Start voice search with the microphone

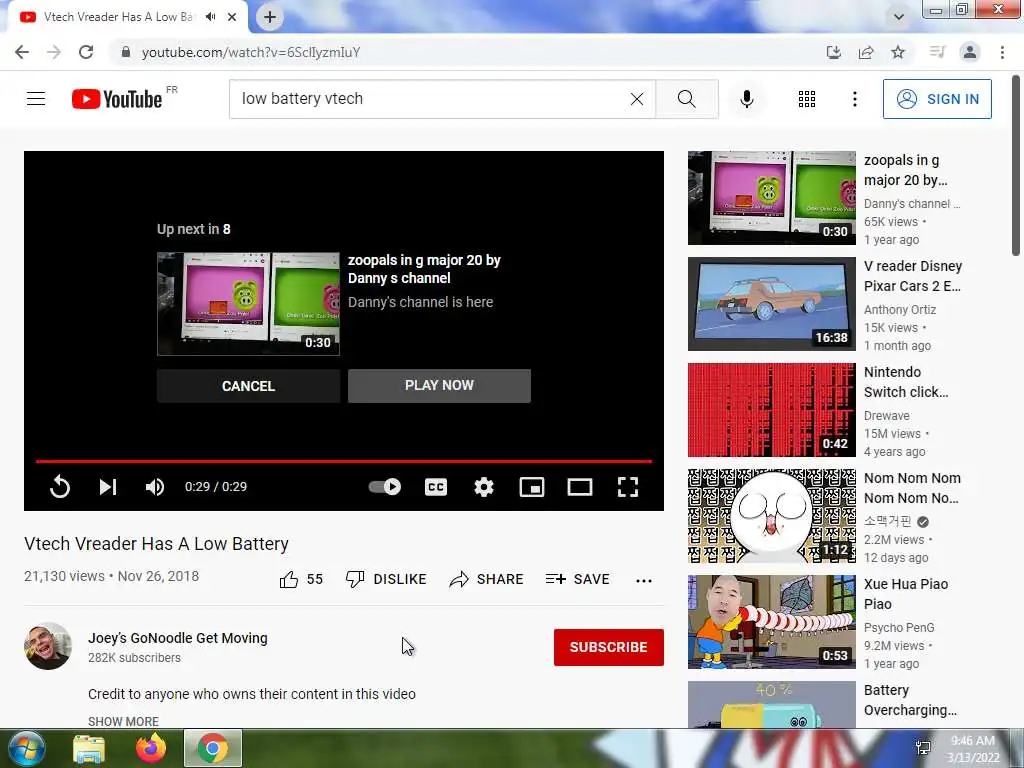click(x=746, y=99)
